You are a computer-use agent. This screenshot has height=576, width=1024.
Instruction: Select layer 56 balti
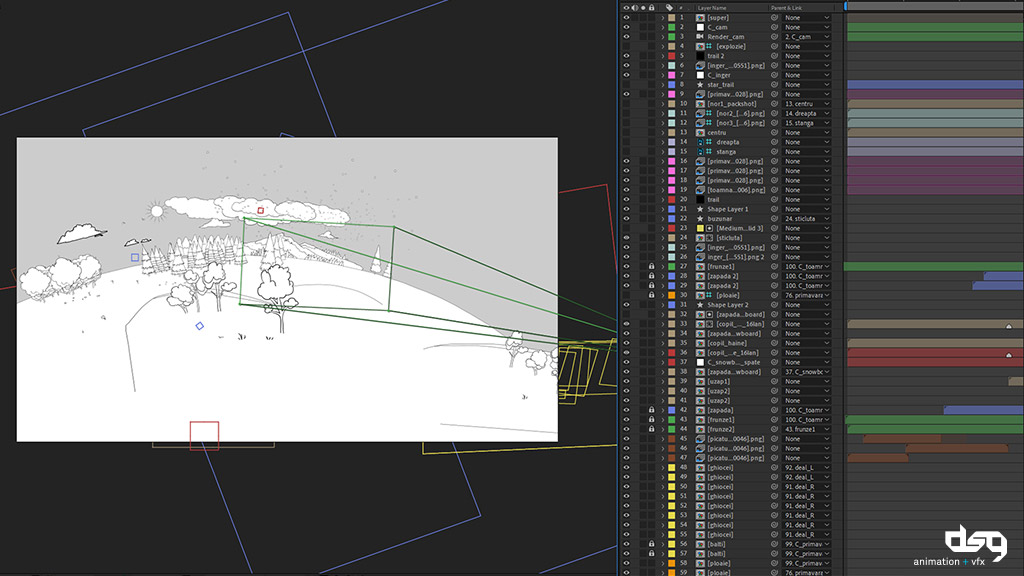pyautogui.click(x=716, y=544)
